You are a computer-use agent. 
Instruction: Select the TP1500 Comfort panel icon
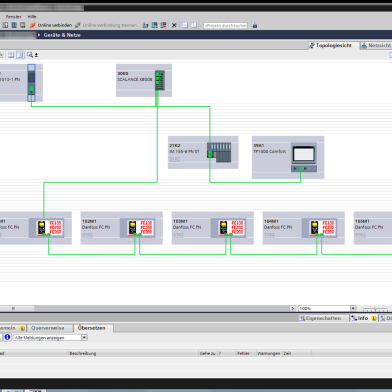tap(304, 158)
